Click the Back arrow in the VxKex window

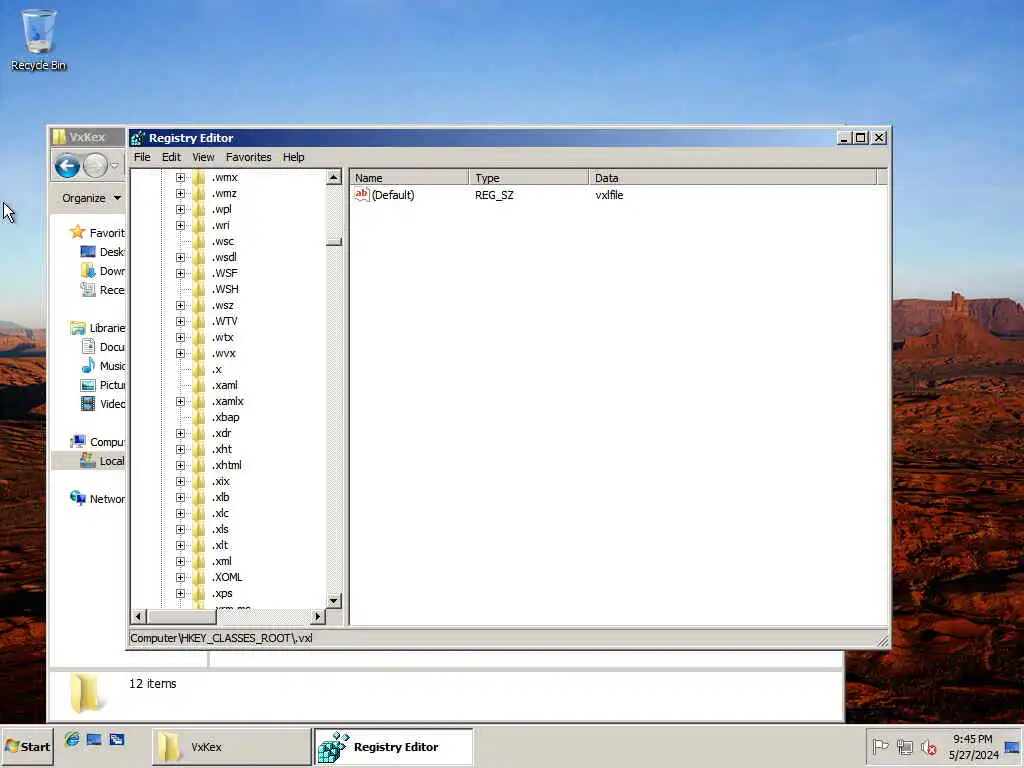click(x=67, y=166)
